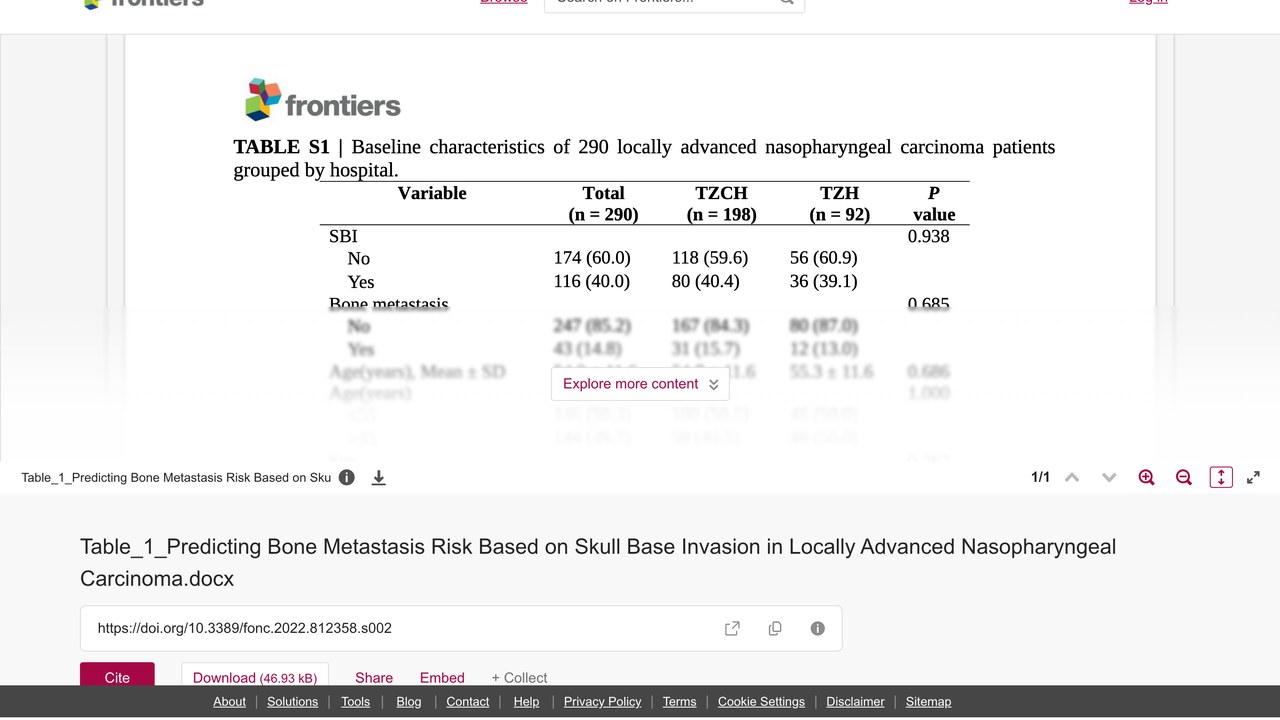This screenshot has height=720, width=1280.
Task: Open the Contact footer link
Action: 468,702
